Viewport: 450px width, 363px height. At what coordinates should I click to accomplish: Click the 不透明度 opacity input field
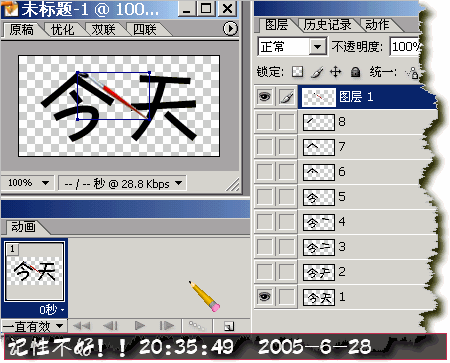coord(405,46)
